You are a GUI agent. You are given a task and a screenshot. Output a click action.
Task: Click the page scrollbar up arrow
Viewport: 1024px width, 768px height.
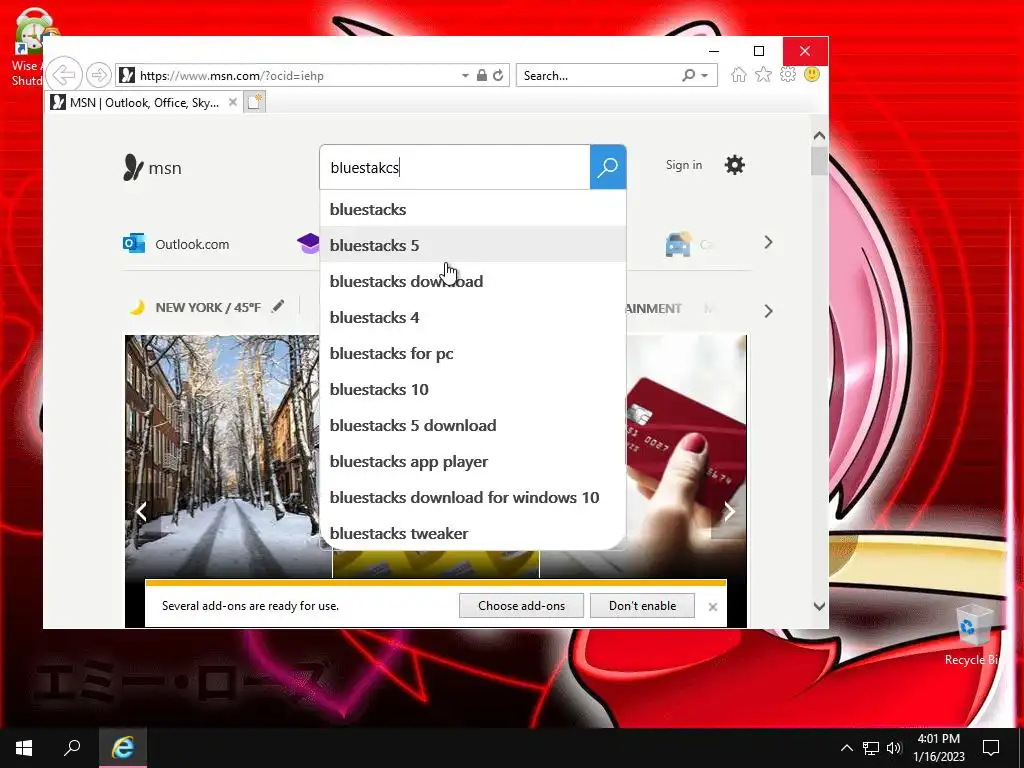pos(820,136)
